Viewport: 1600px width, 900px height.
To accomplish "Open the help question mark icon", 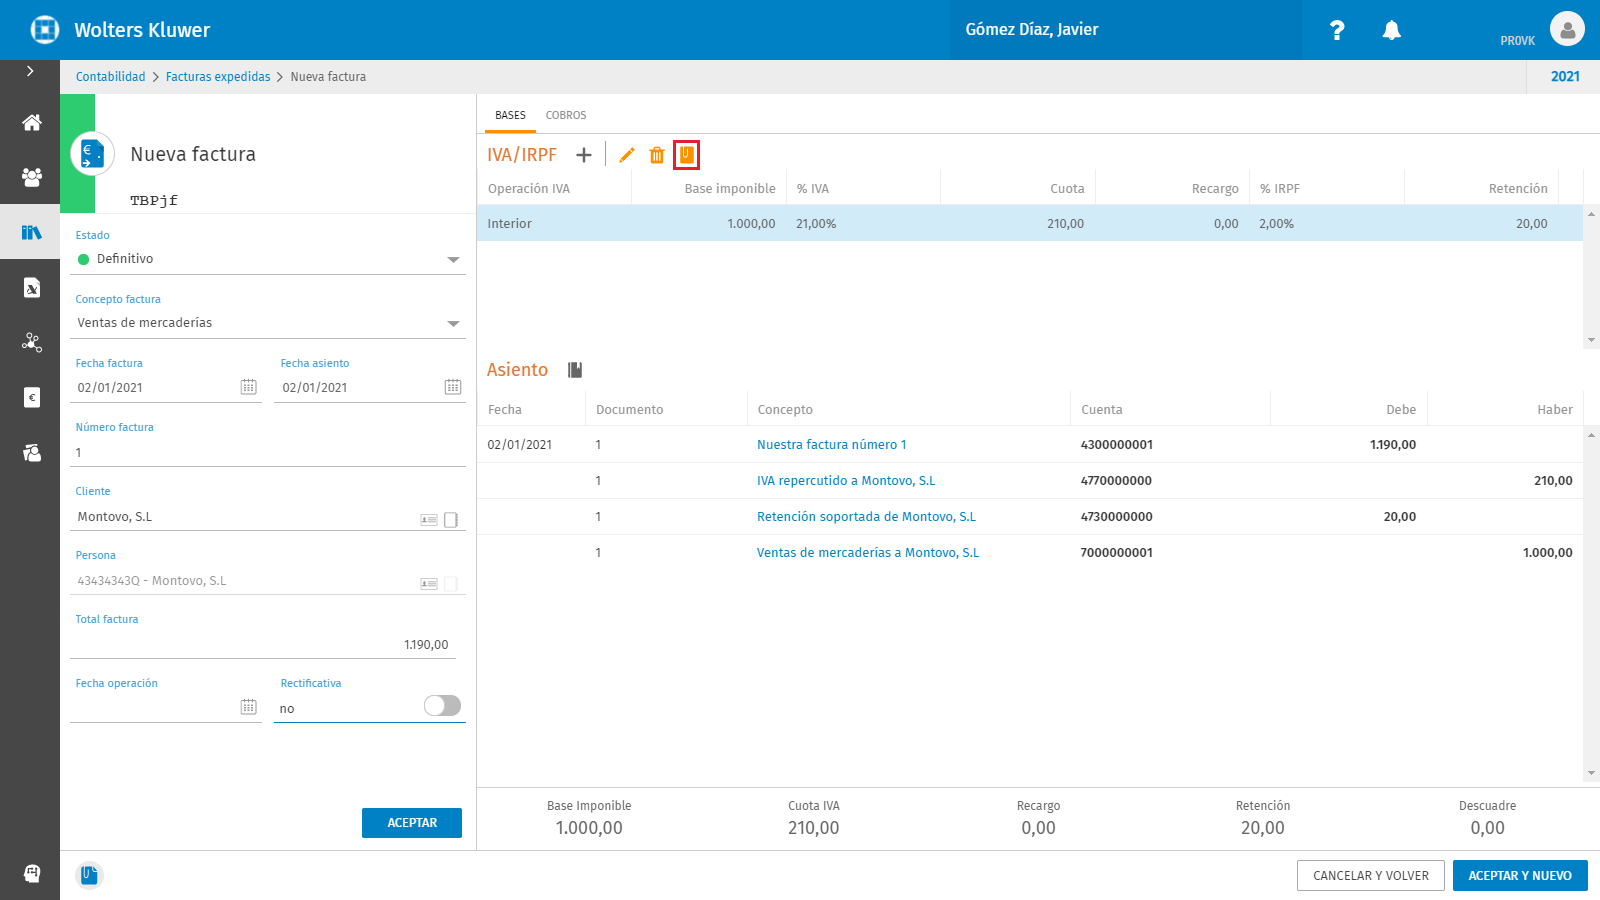I will point(1337,30).
